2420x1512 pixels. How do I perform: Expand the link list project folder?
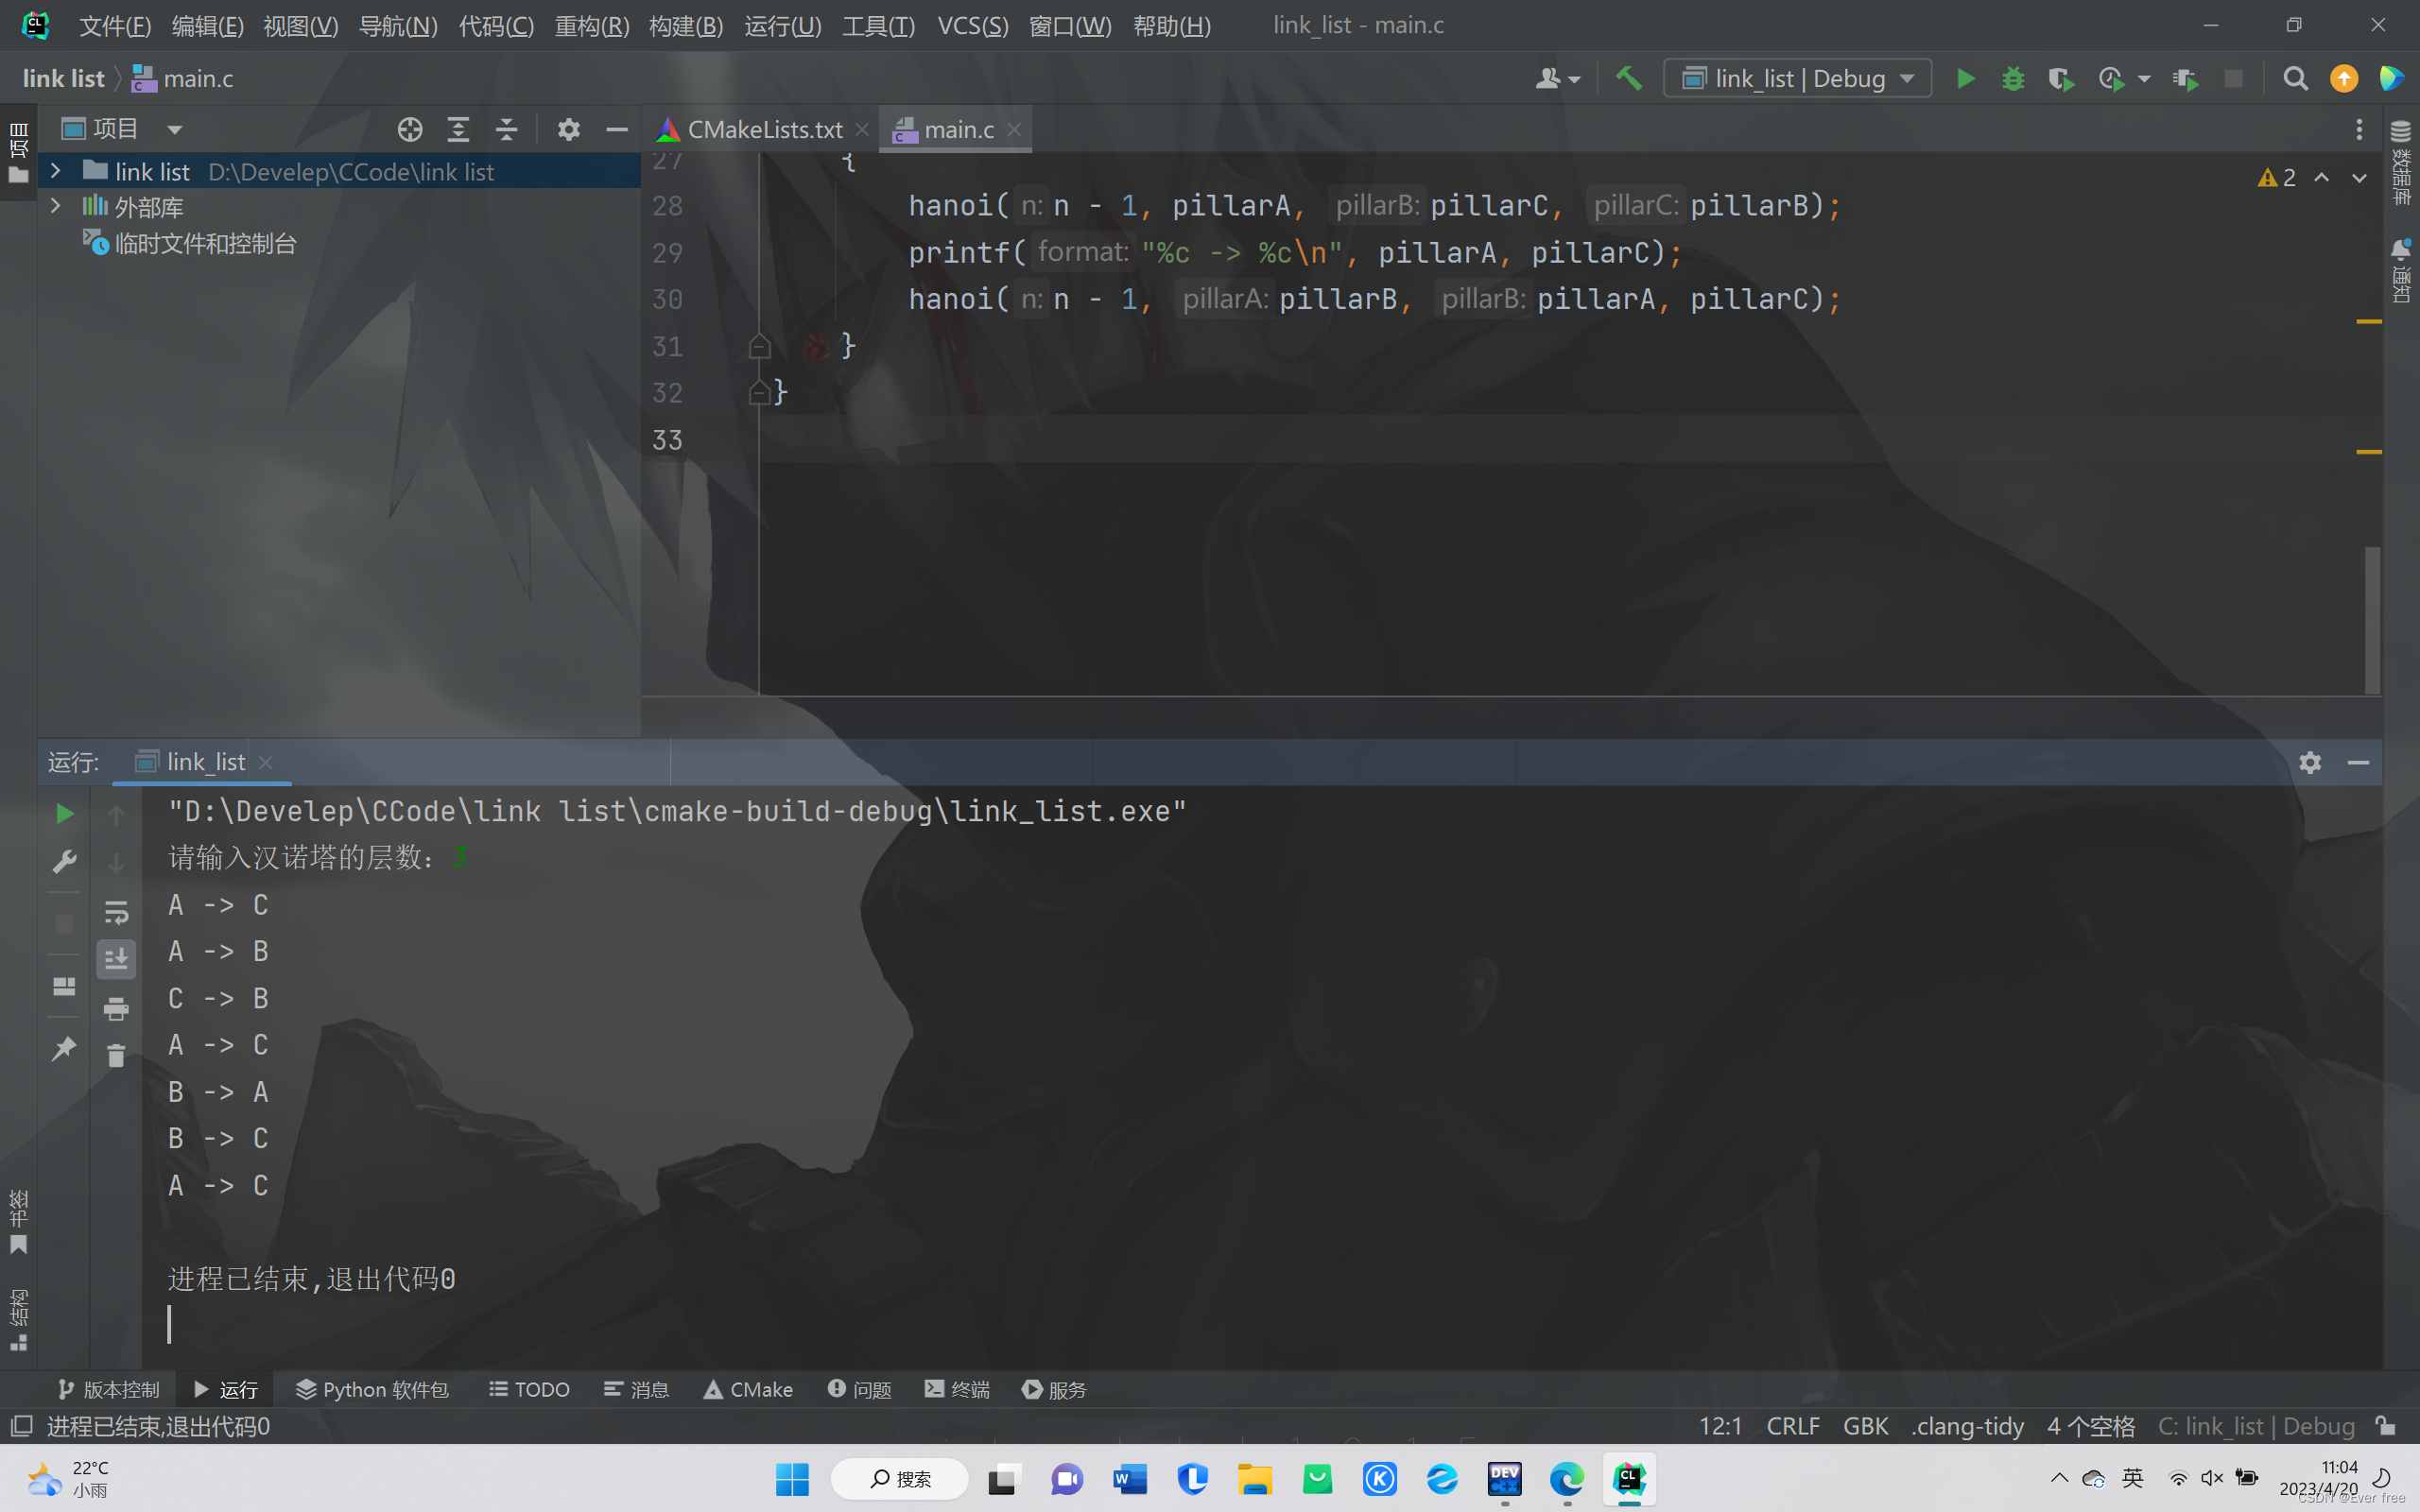coord(56,171)
